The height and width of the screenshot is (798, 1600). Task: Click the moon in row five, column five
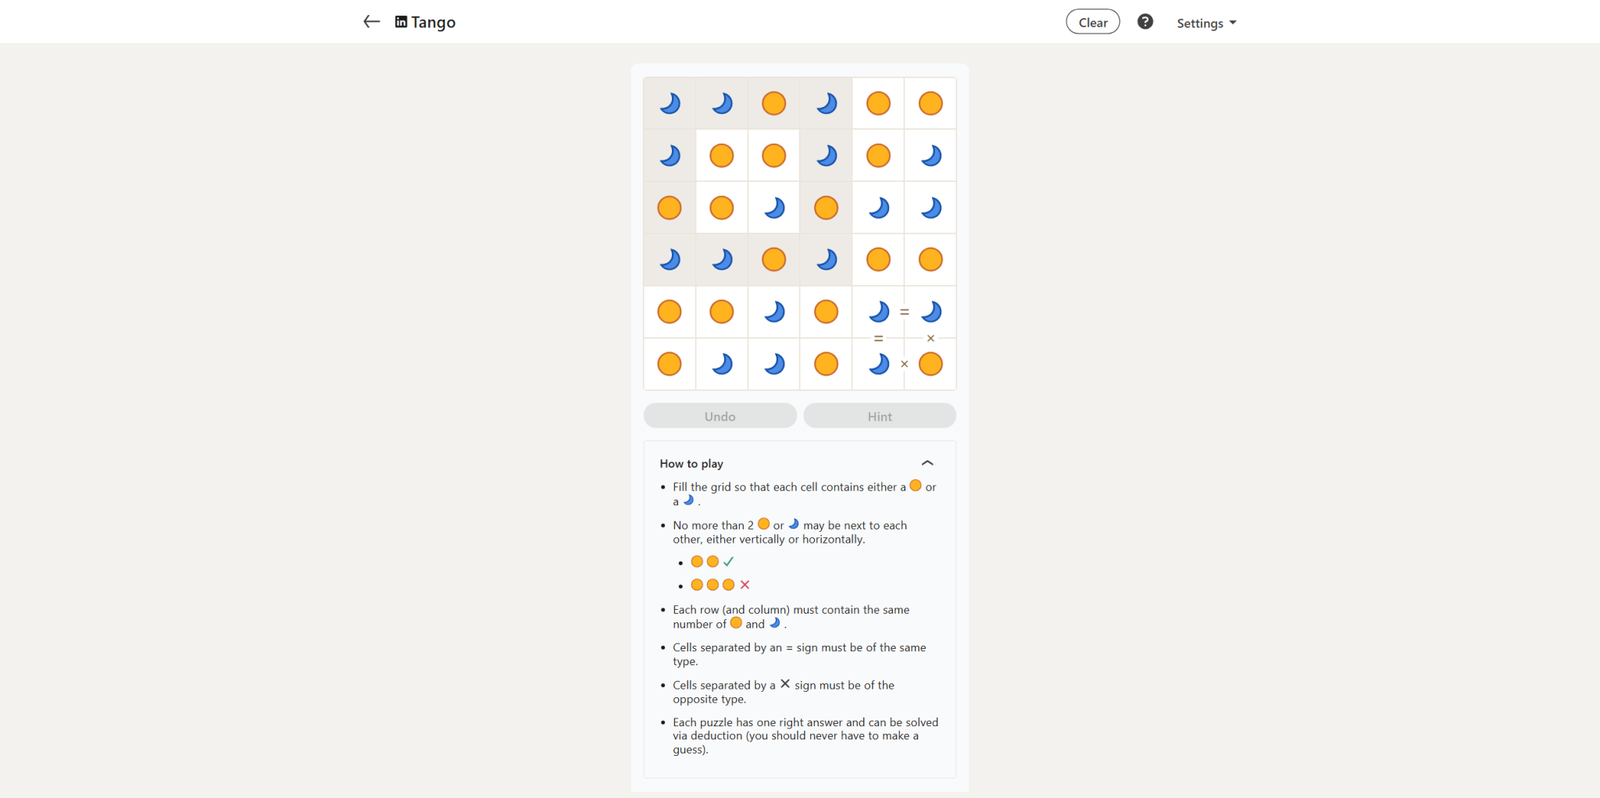878,312
